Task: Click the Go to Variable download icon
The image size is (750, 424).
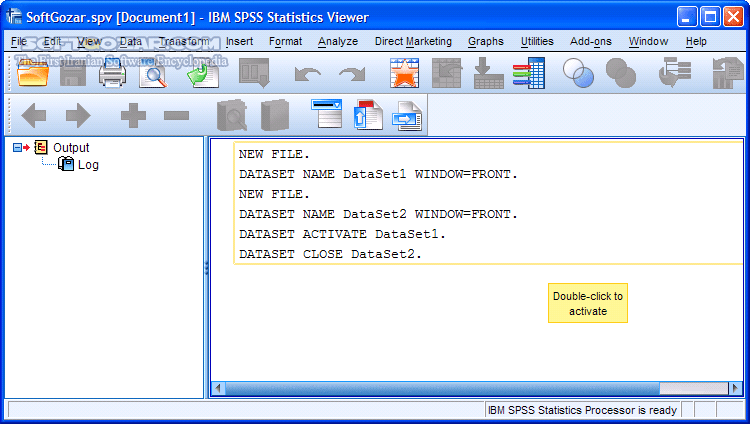Action: click(x=488, y=73)
